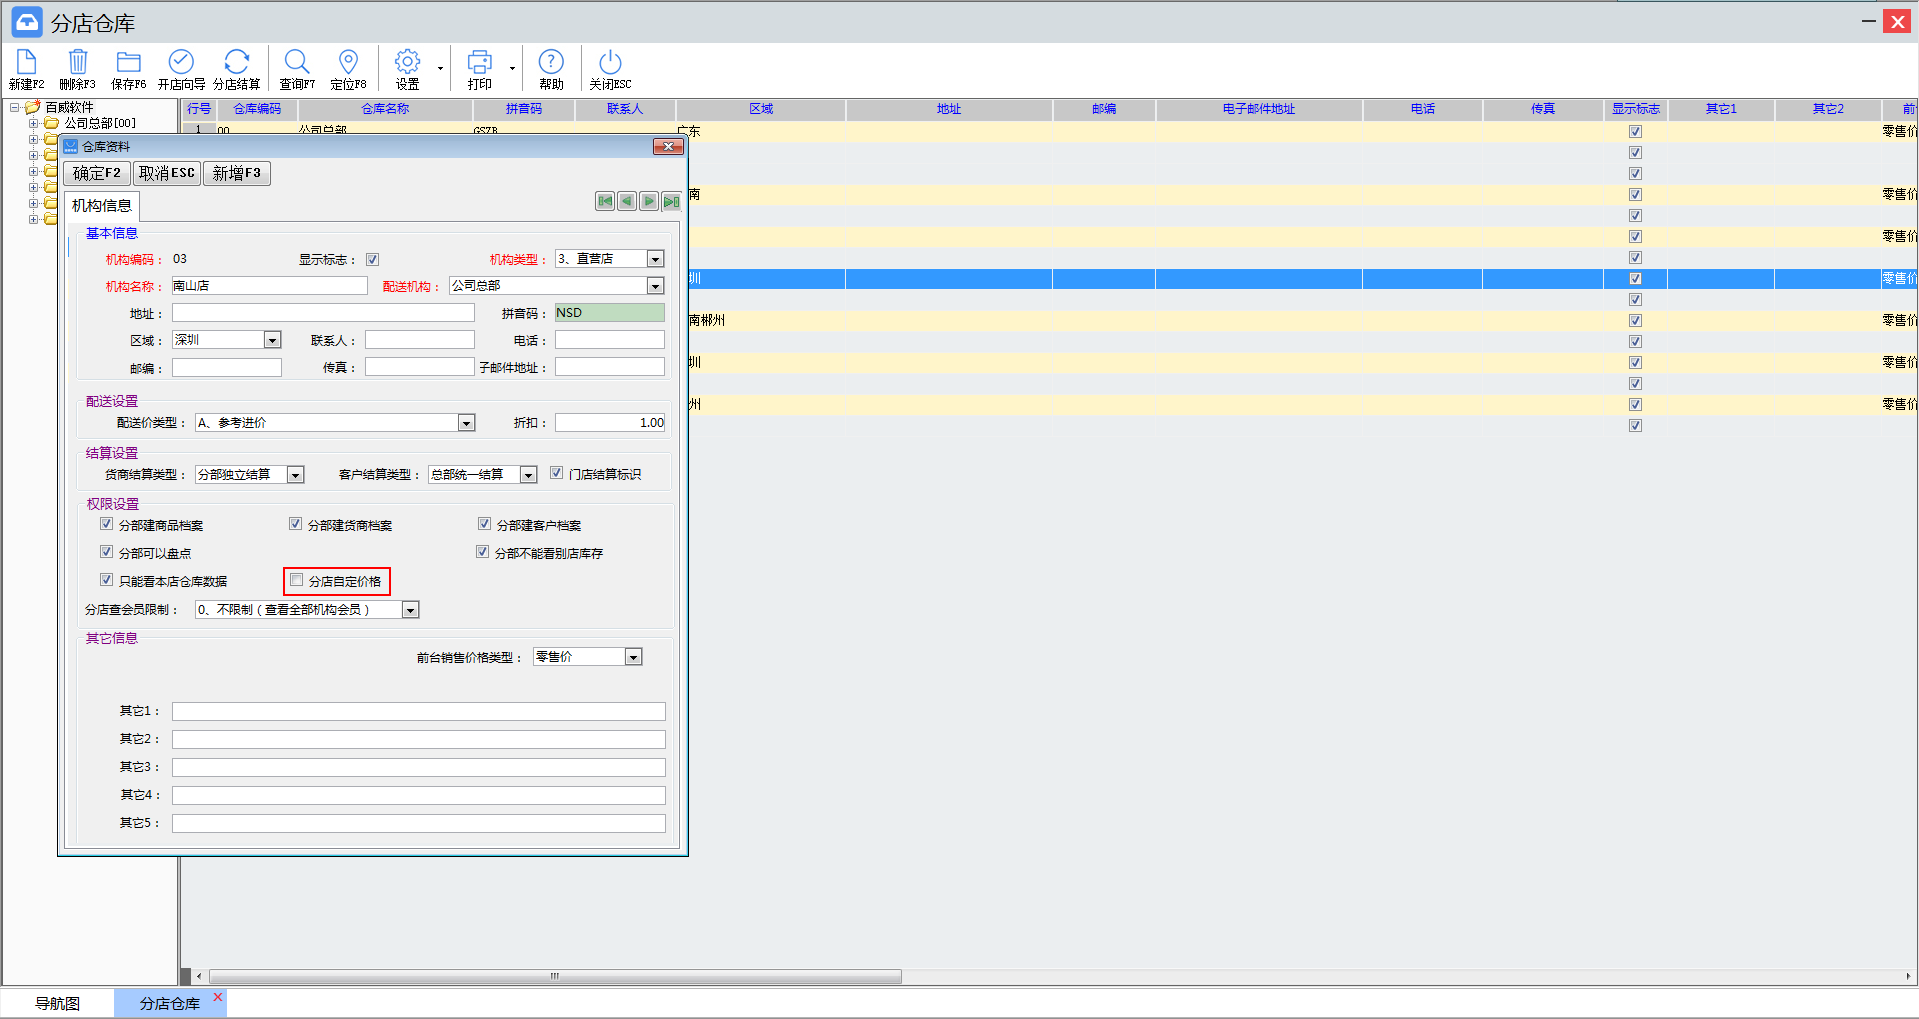Open the 开店向导 wizard
The image size is (1919, 1019).
click(181, 62)
